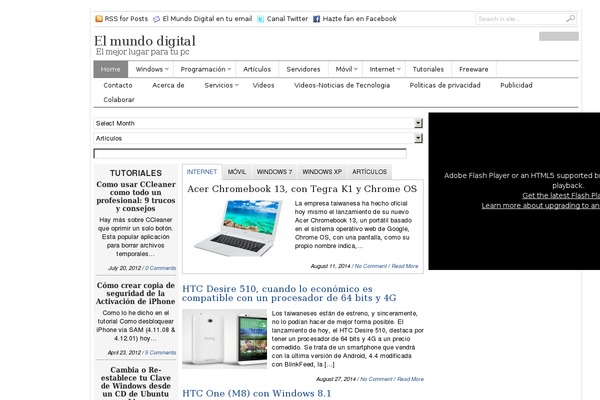This screenshot has width=600, height=400.
Task: Click the HTC Desire 510 phone thumbnail
Action: pyautogui.click(x=225, y=339)
